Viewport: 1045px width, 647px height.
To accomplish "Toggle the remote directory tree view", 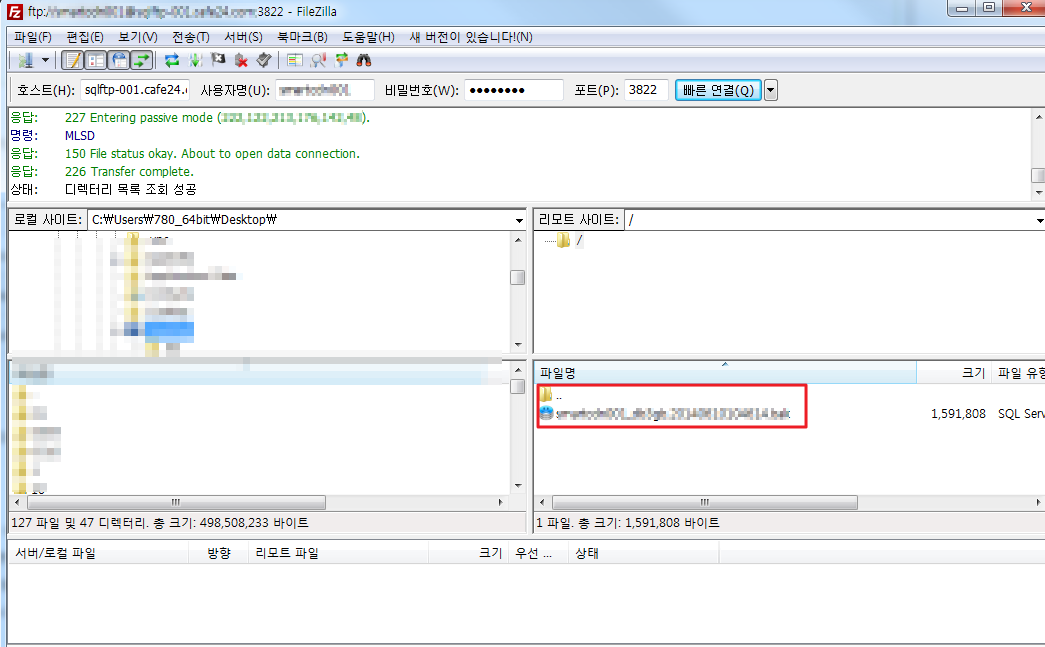I will (119, 60).
